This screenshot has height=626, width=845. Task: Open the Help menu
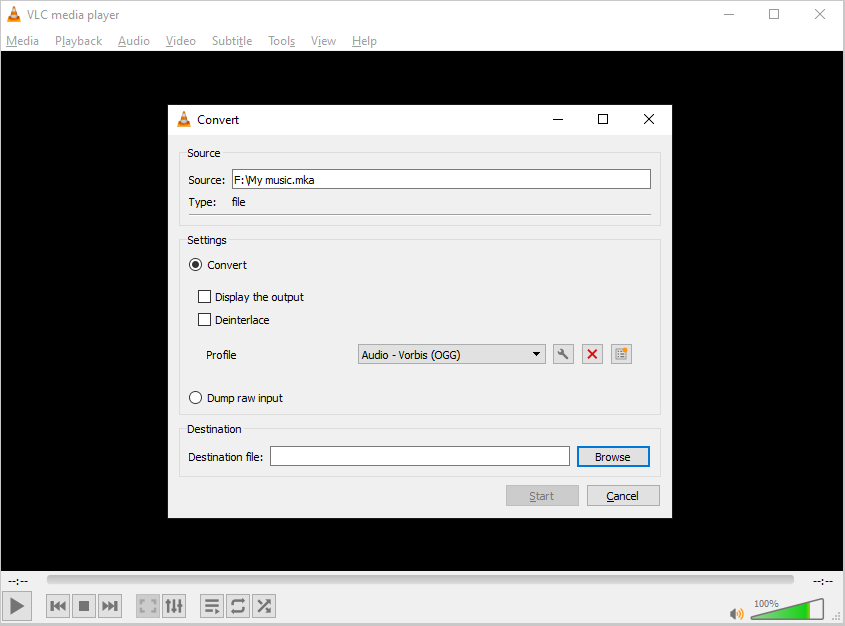tap(364, 41)
